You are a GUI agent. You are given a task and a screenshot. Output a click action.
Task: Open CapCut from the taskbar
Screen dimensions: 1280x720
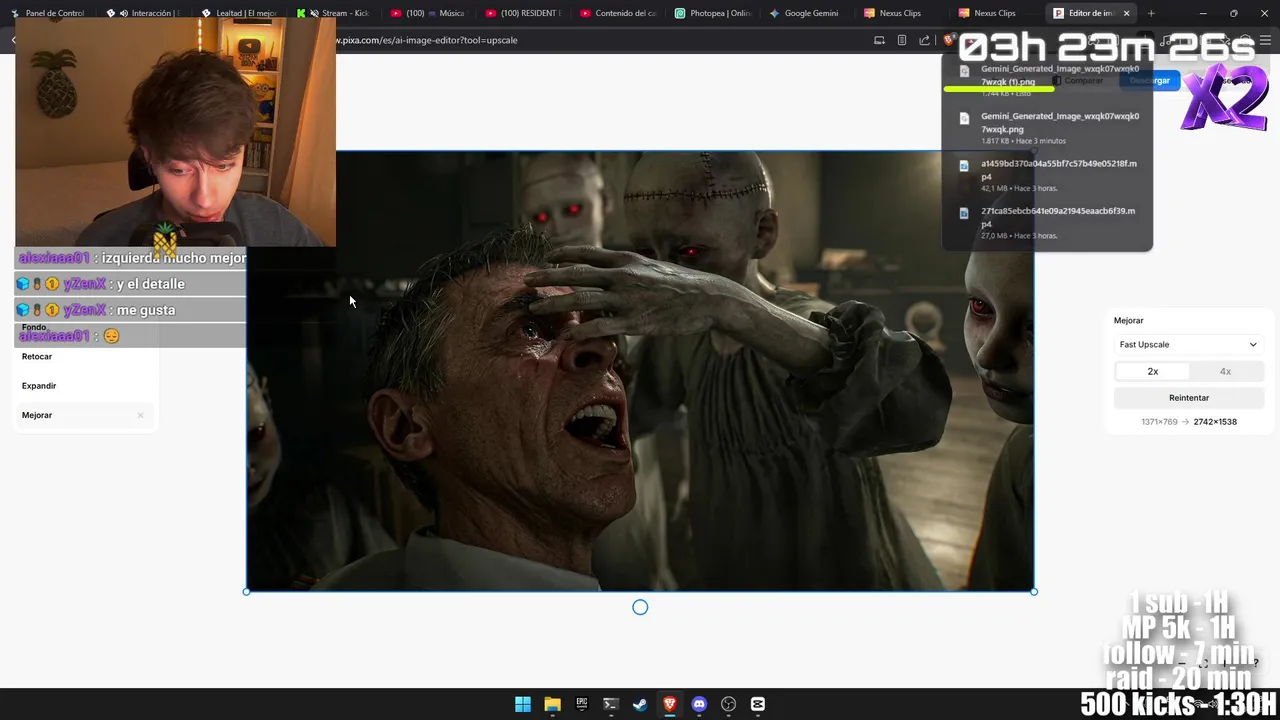tap(758, 704)
